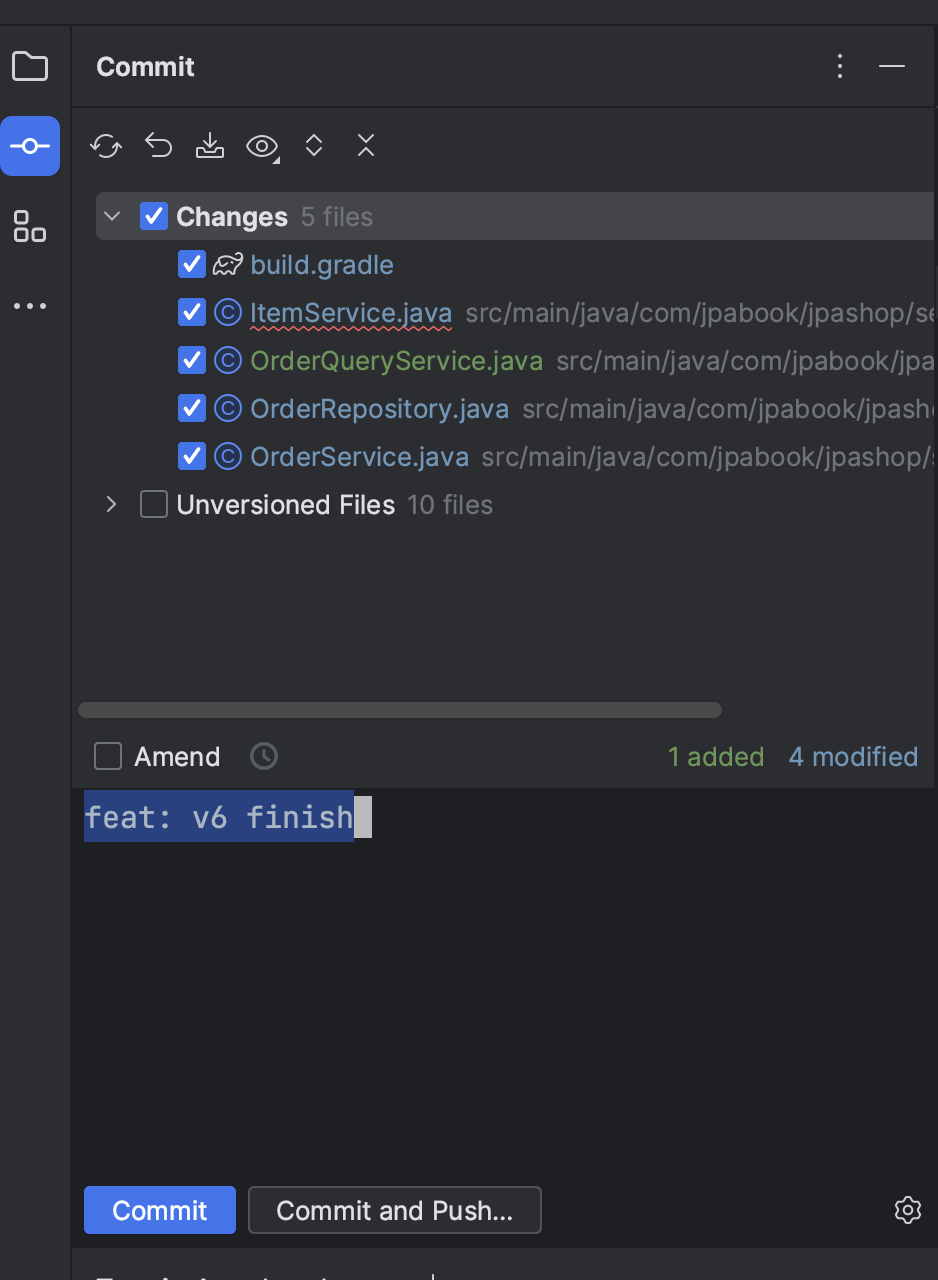Select OrderRepository.java in changes list
Image resolution: width=938 pixels, height=1280 pixels.
pyautogui.click(x=380, y=409)
